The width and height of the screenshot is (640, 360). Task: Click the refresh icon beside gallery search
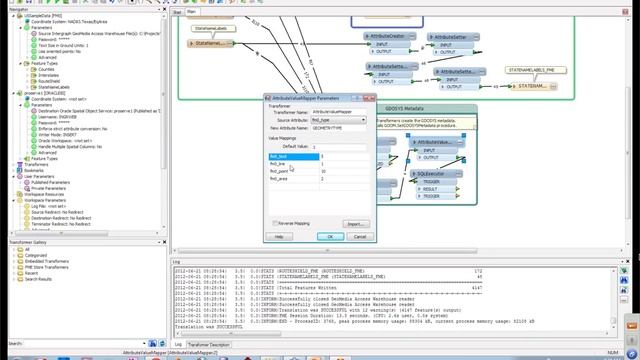point(162,344)
